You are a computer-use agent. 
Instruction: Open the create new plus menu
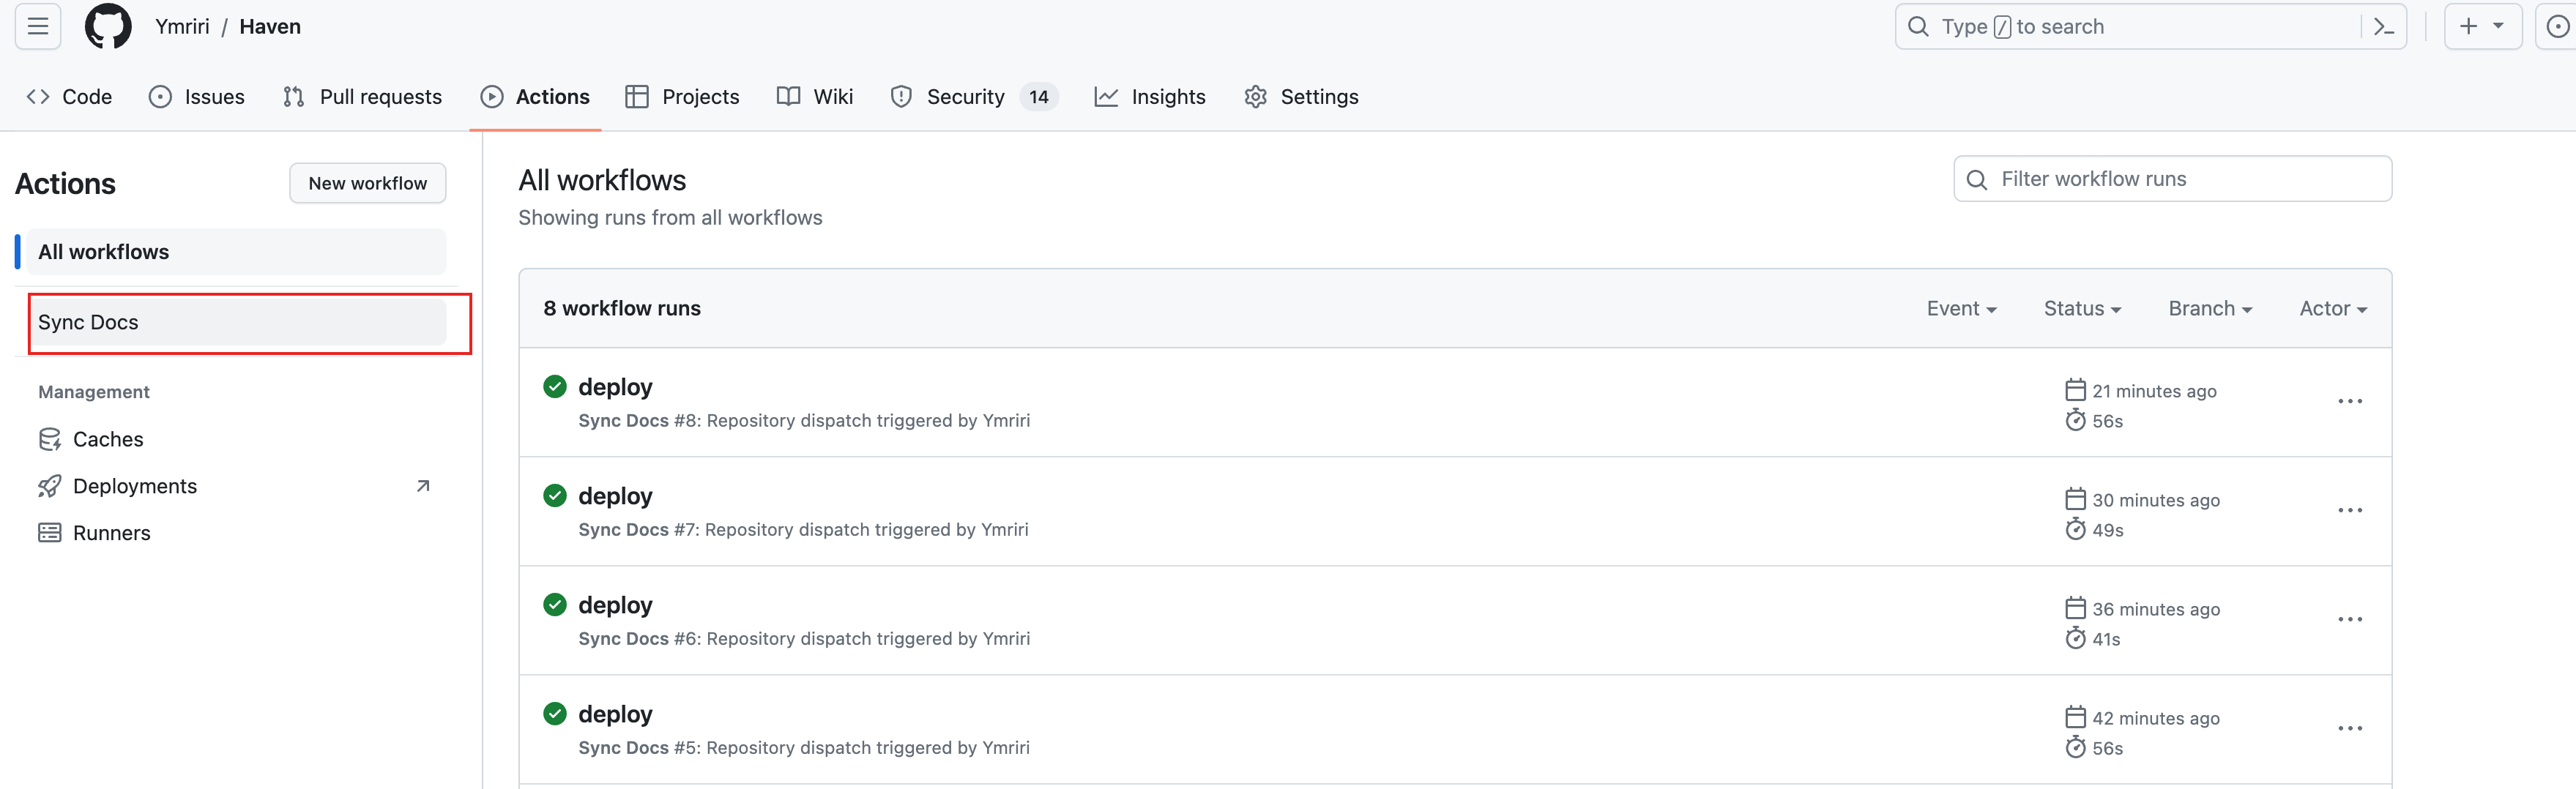[x=2483, y=26]
